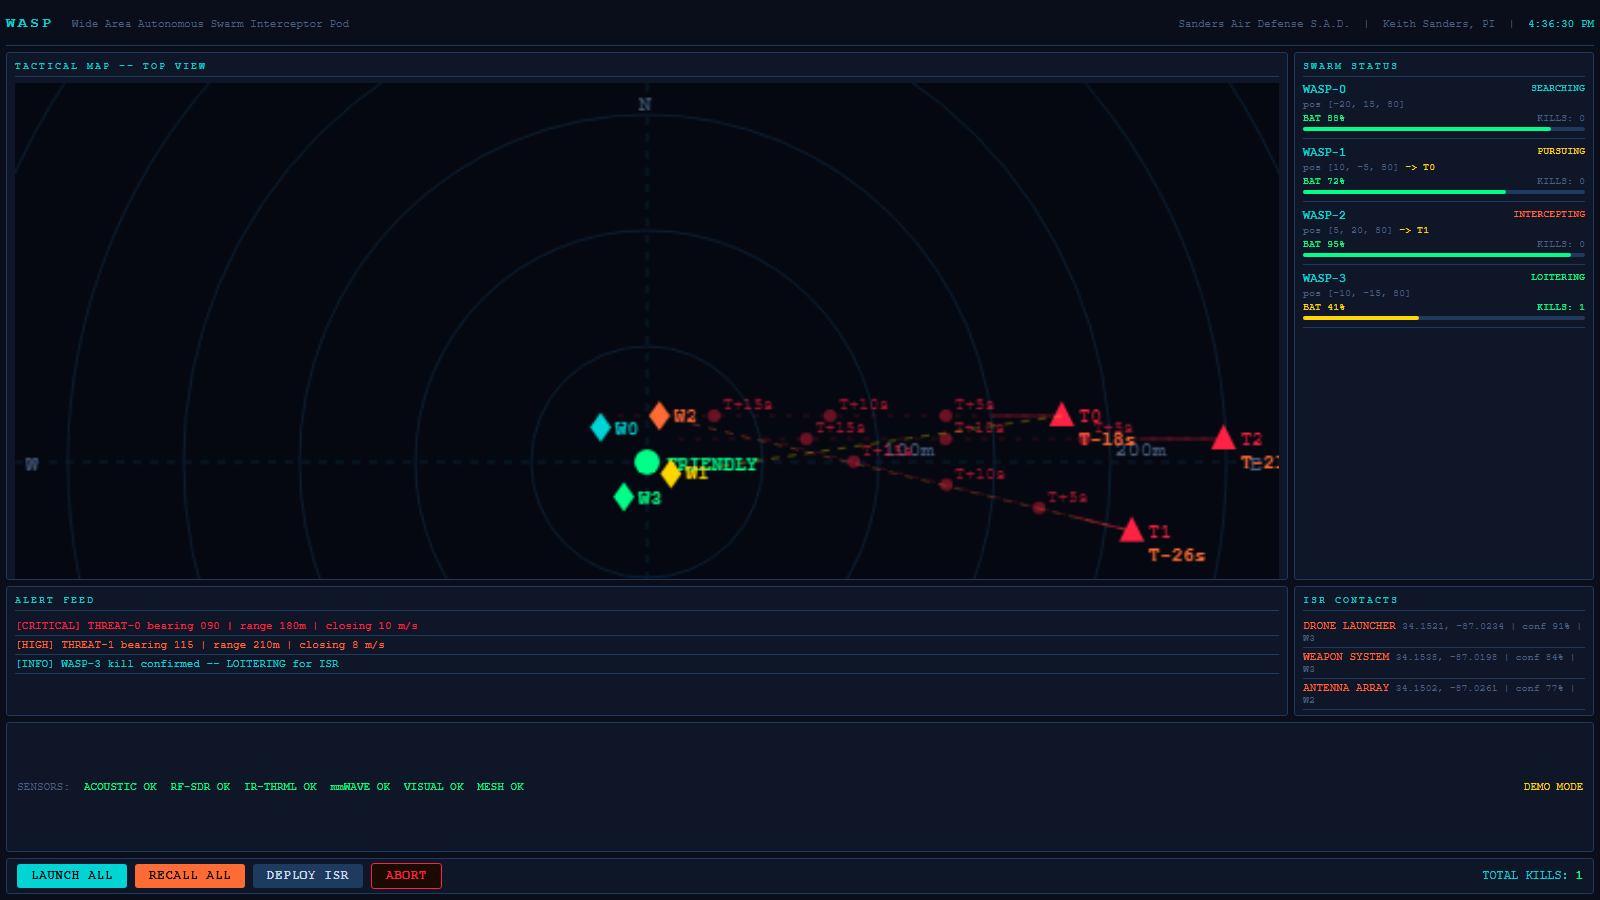1600x900 pixels.
Task: Select WASP-0 in swarm status
Action: [1443, 108]
